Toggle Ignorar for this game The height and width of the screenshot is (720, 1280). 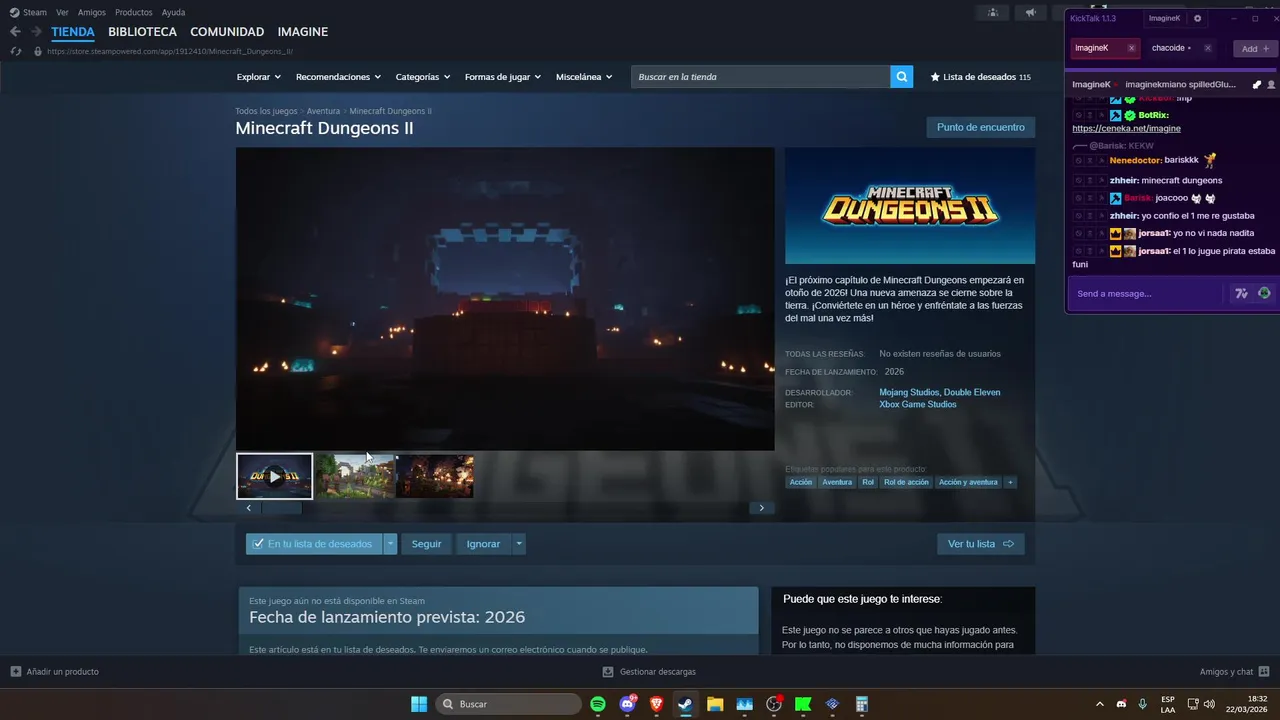tap(483, 544)
